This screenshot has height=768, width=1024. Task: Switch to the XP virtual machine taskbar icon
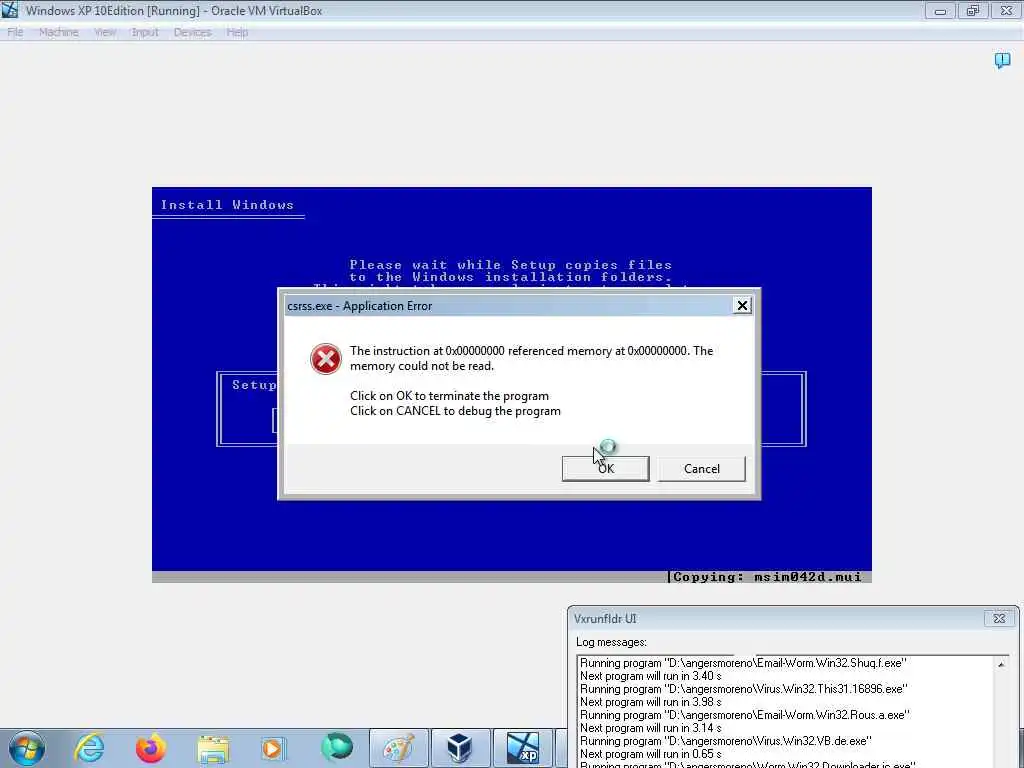pos(522,748)
